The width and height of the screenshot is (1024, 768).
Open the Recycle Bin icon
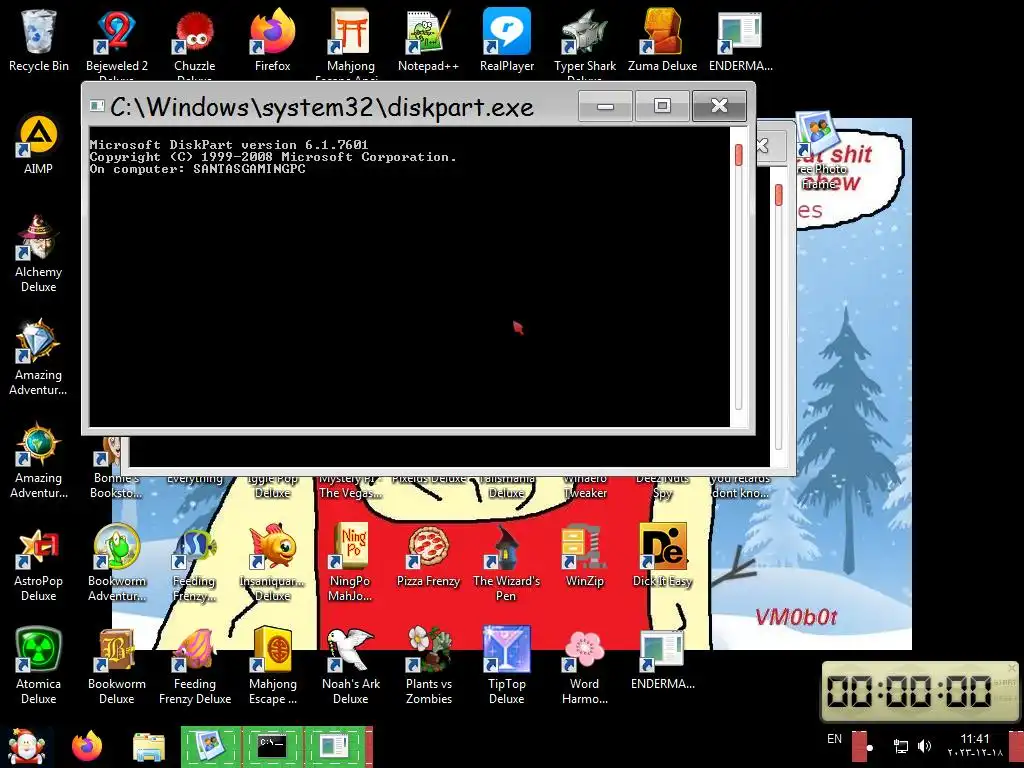[39, 40]
